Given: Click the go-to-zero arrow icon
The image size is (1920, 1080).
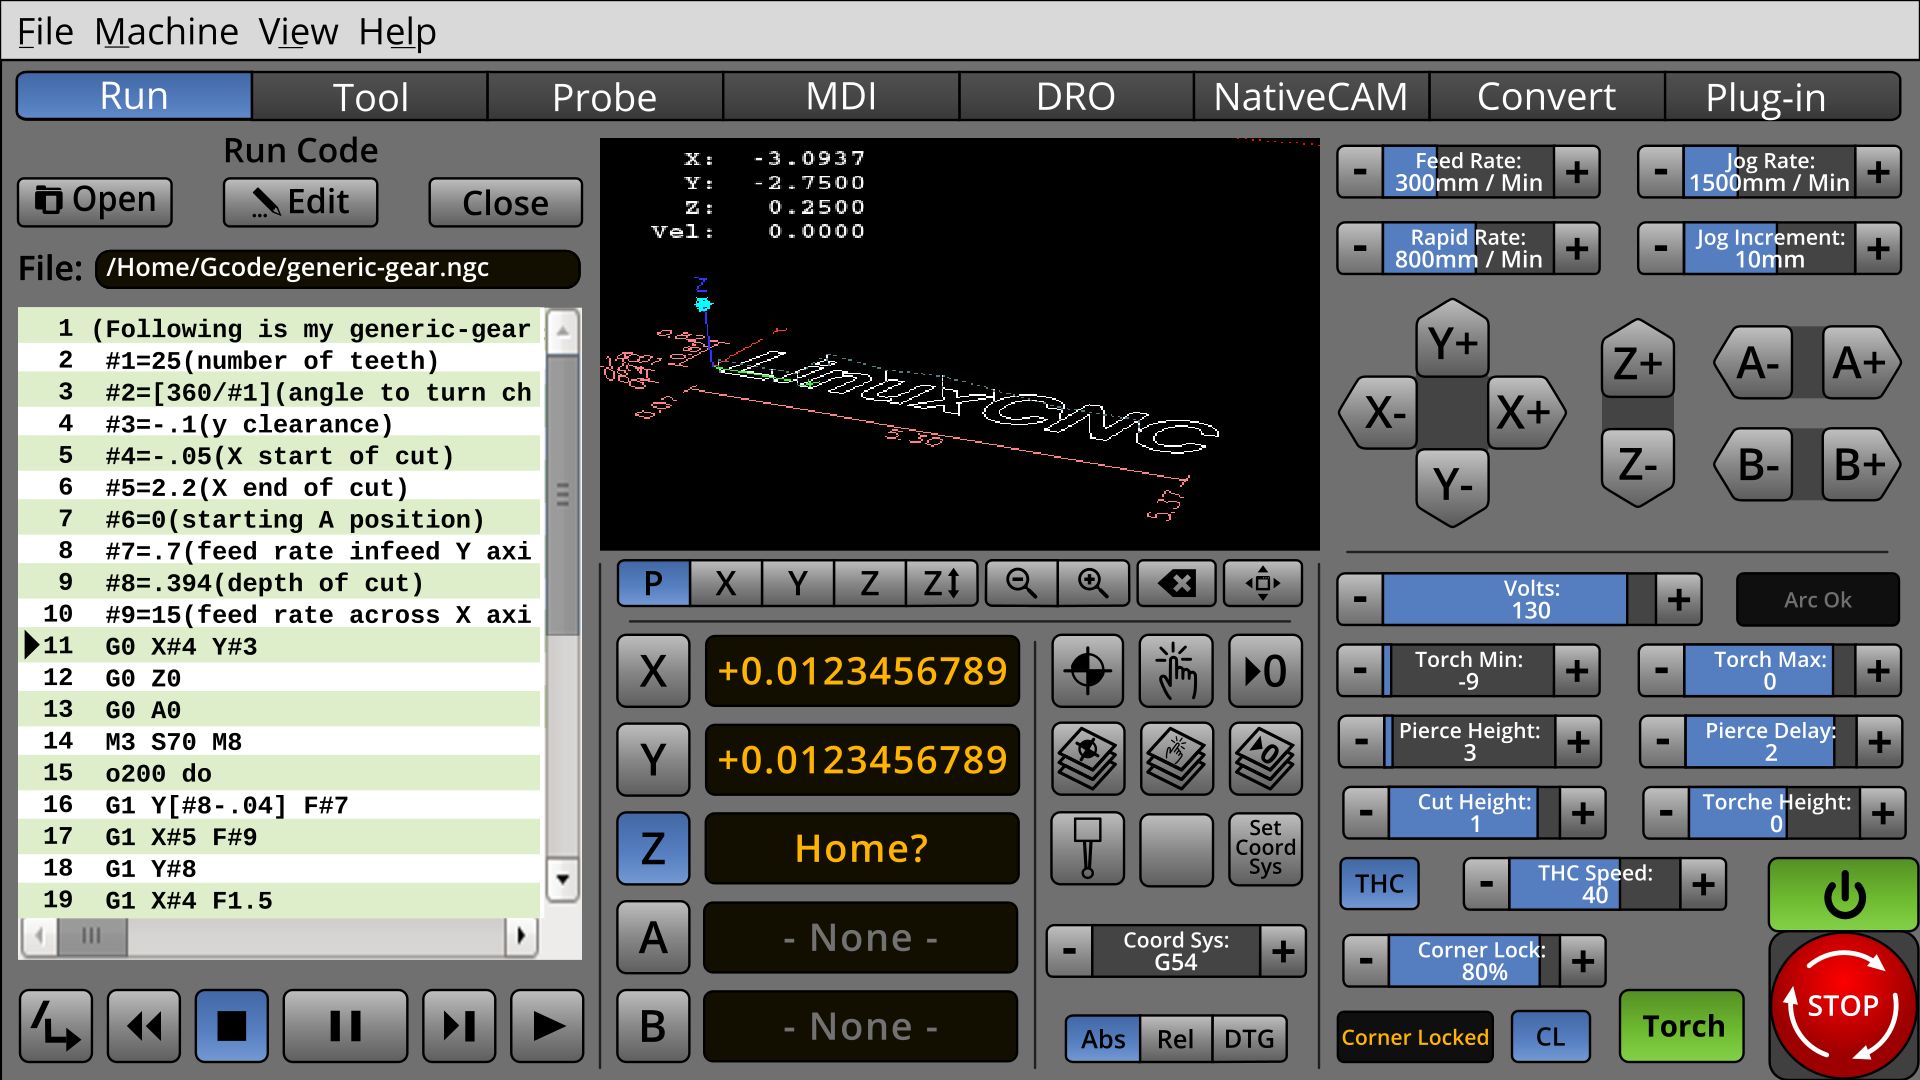Looking at the screenshot, I should click(x=1265, y=671).
